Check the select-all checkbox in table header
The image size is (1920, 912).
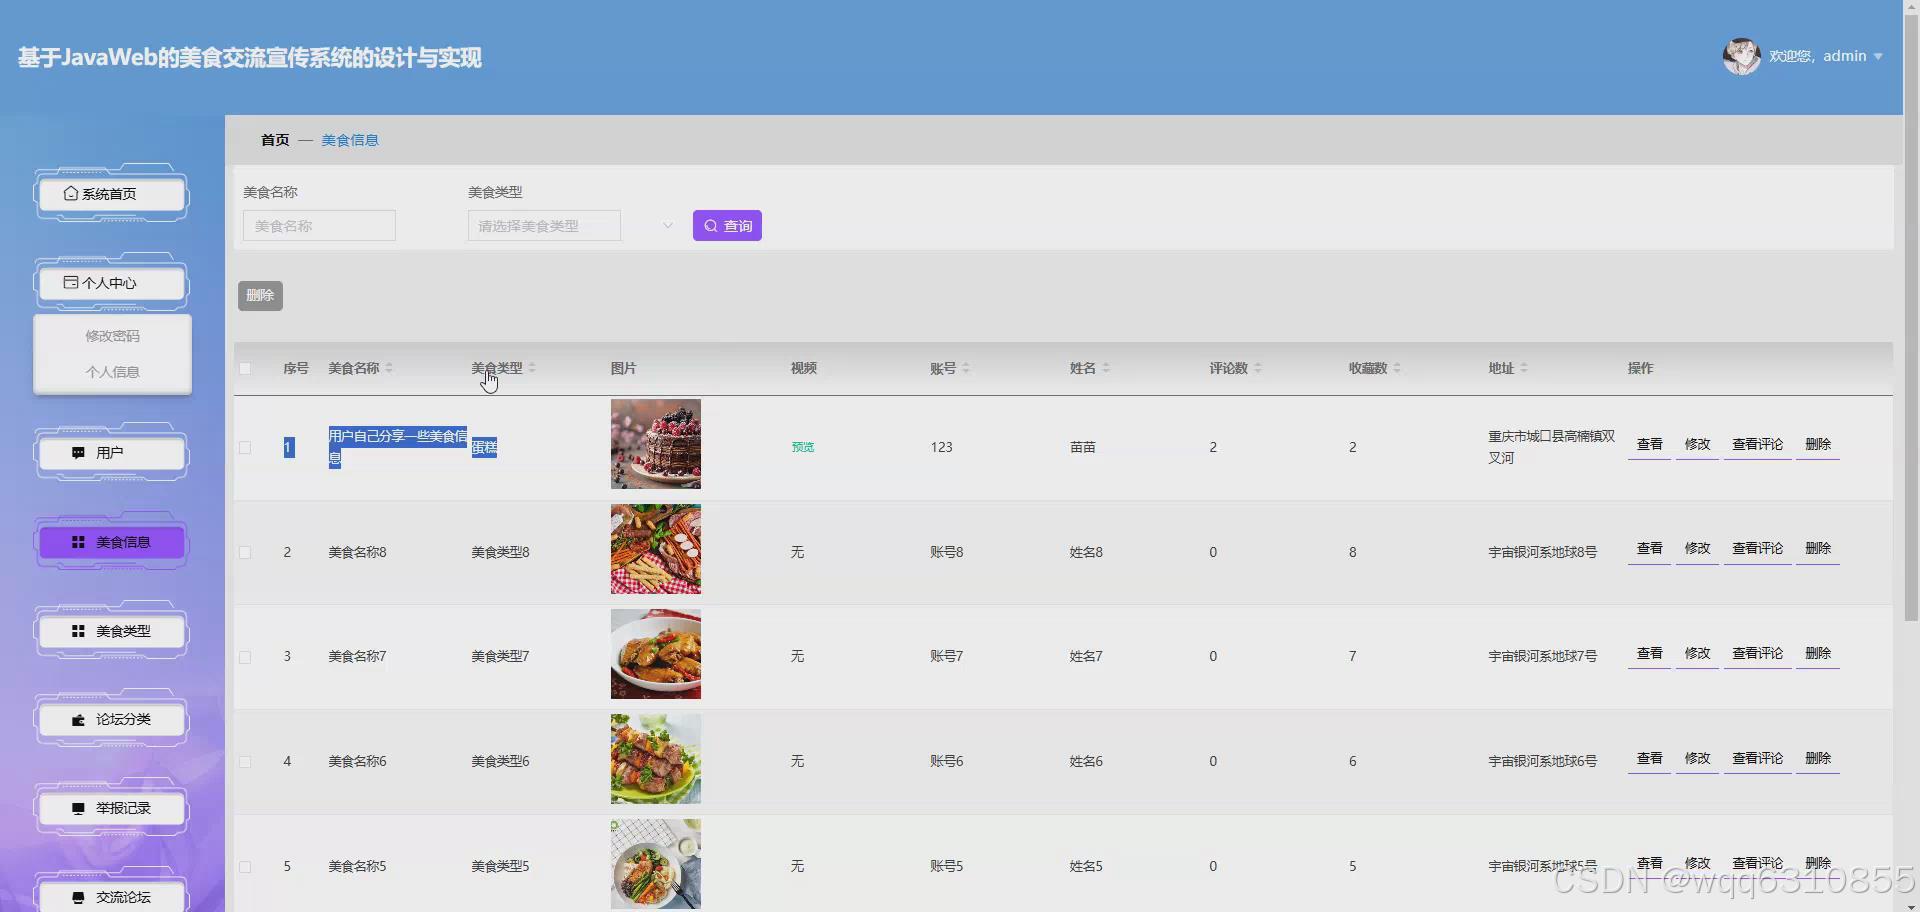(245, 368)
